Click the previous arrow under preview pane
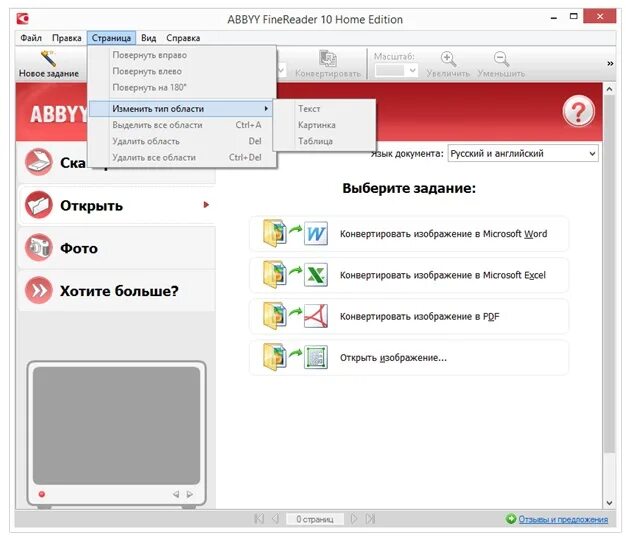This screenshot has height=540, width=626. point(176,494)
